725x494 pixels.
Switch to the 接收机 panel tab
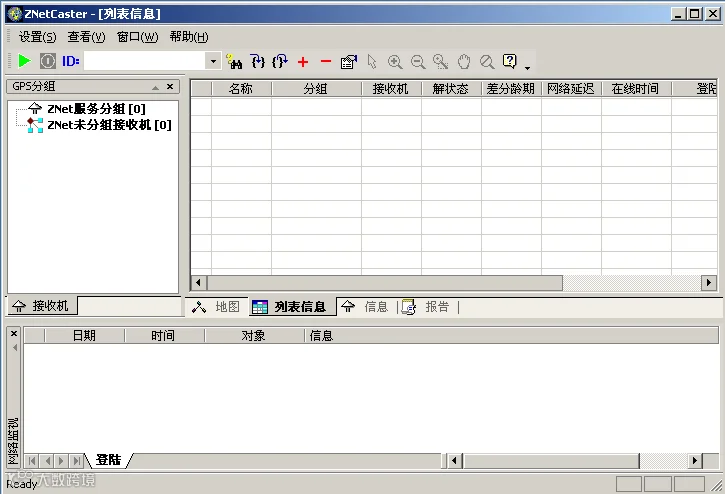(x=43, y=306)
